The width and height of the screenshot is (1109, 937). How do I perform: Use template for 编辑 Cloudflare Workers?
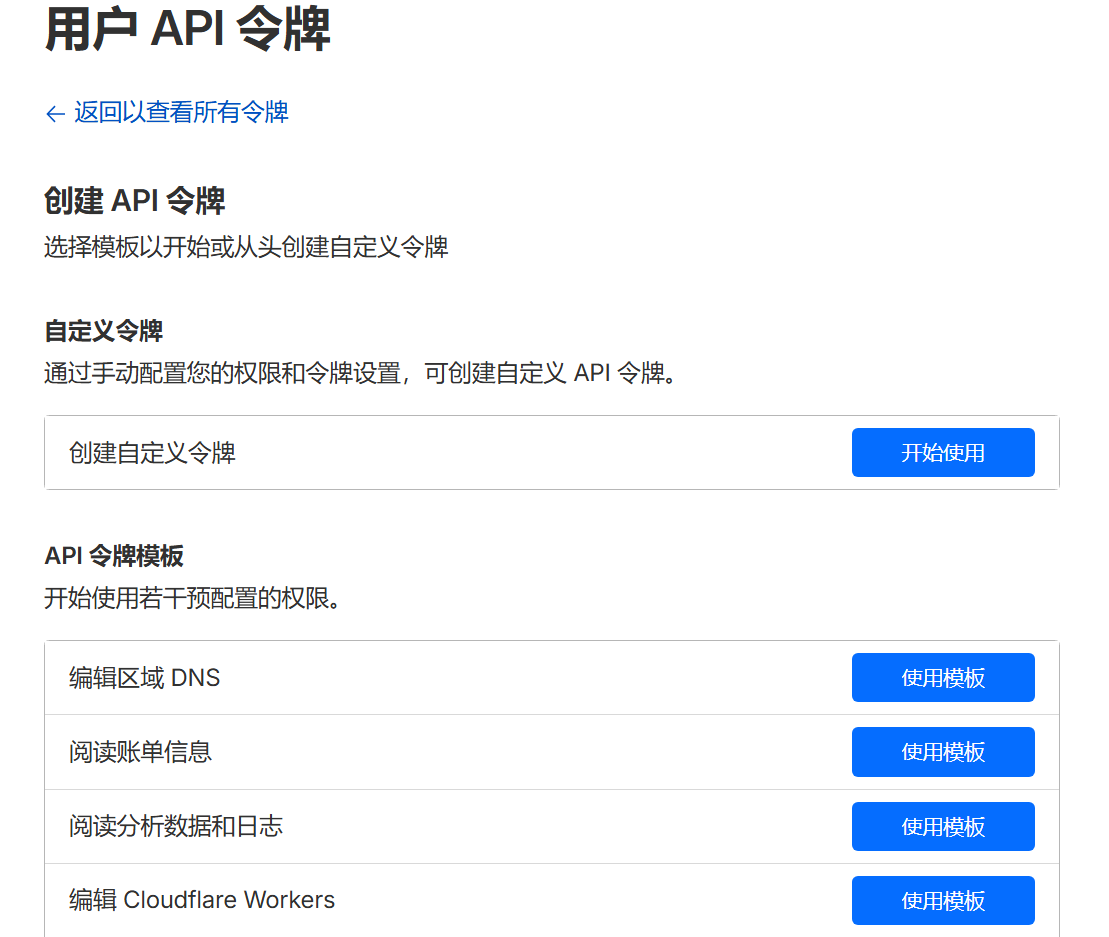pos(942,900)
